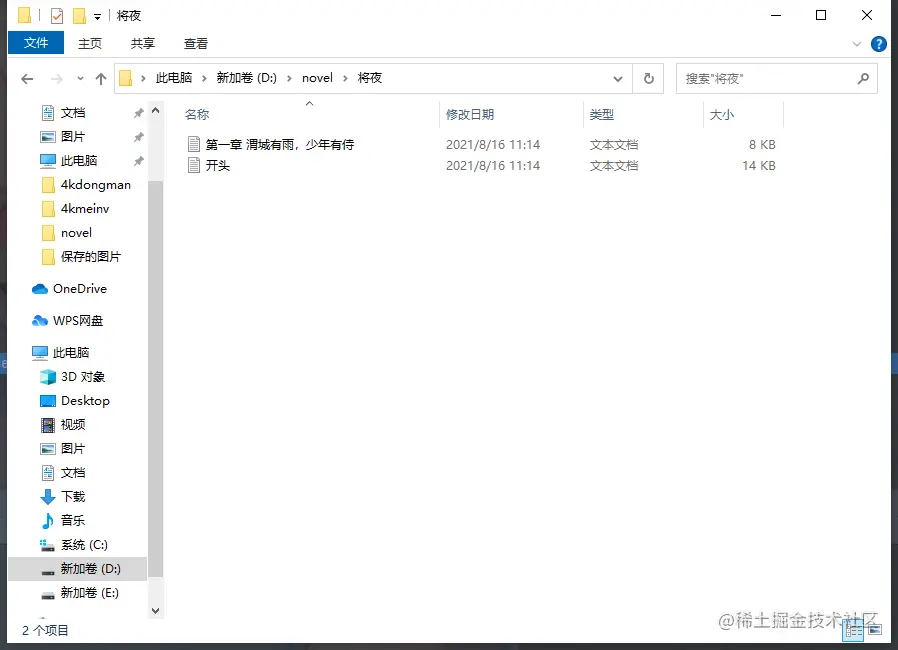
Task: Open the quick access toolbar dropdown
Action: coord(97,17)
